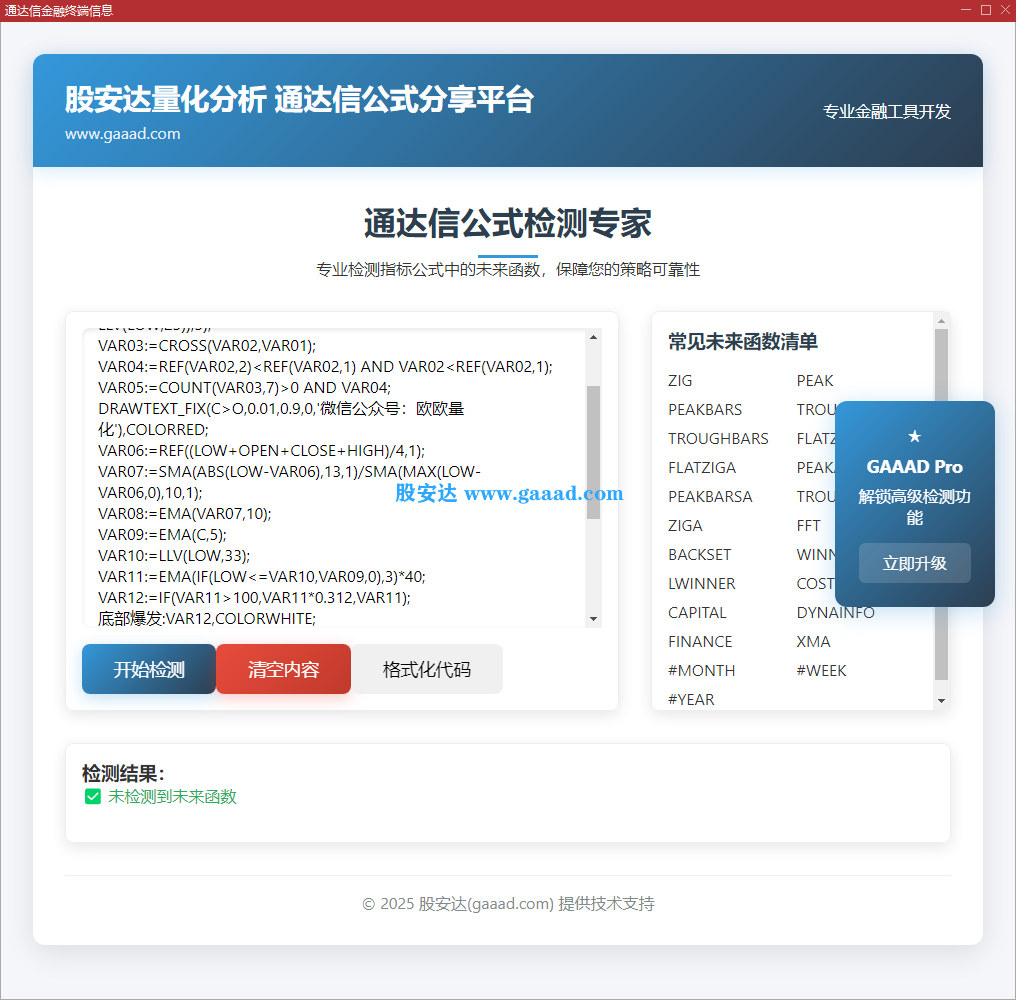Click the 开始检测 button
Image resolution: width=1016 pixels, height=1000 pixels.
148,669
